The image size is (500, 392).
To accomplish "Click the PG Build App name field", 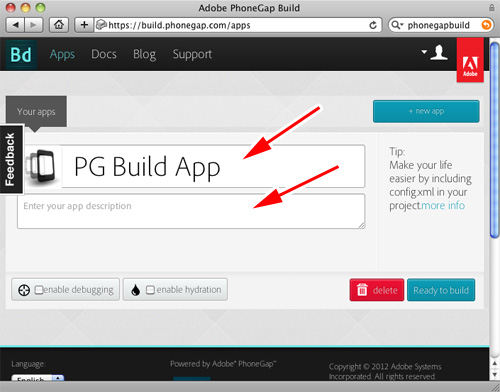I will (213, 166).
